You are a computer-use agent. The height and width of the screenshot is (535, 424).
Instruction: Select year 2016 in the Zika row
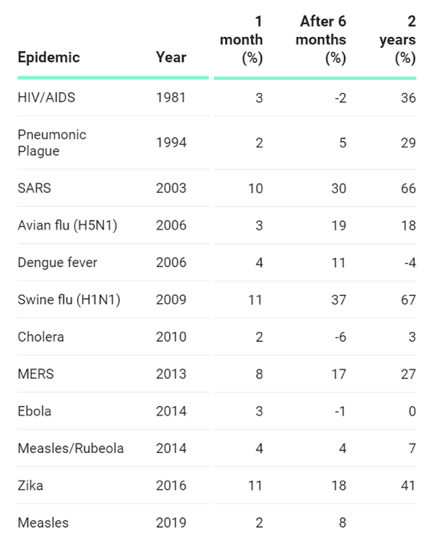pos(171,486)
